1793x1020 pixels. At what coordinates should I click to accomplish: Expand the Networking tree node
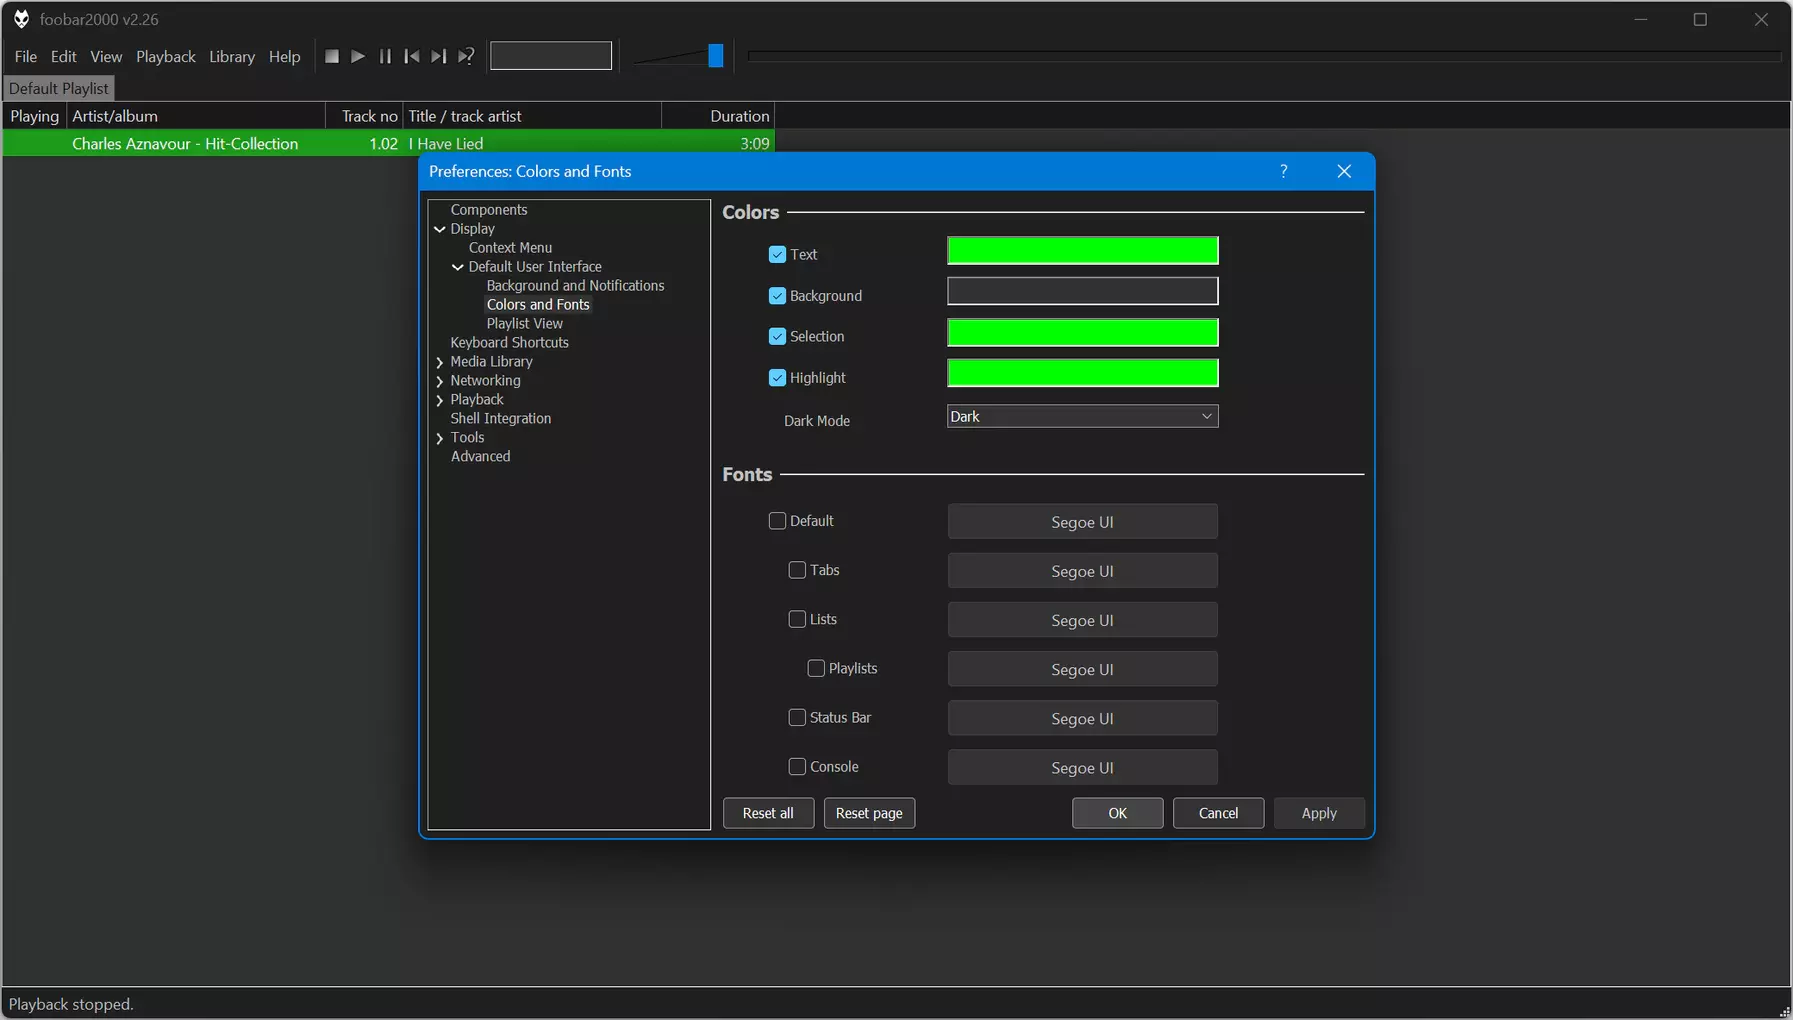pos(440,381)
